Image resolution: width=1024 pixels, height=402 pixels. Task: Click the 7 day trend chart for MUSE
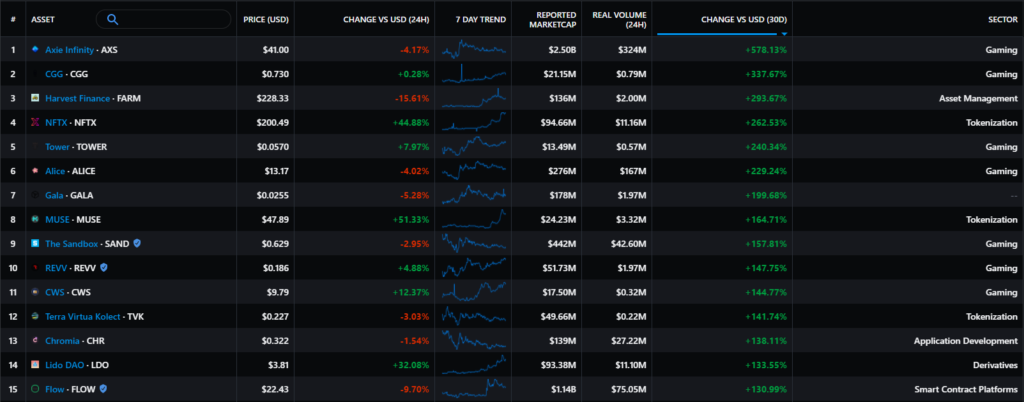pos(475,219)
